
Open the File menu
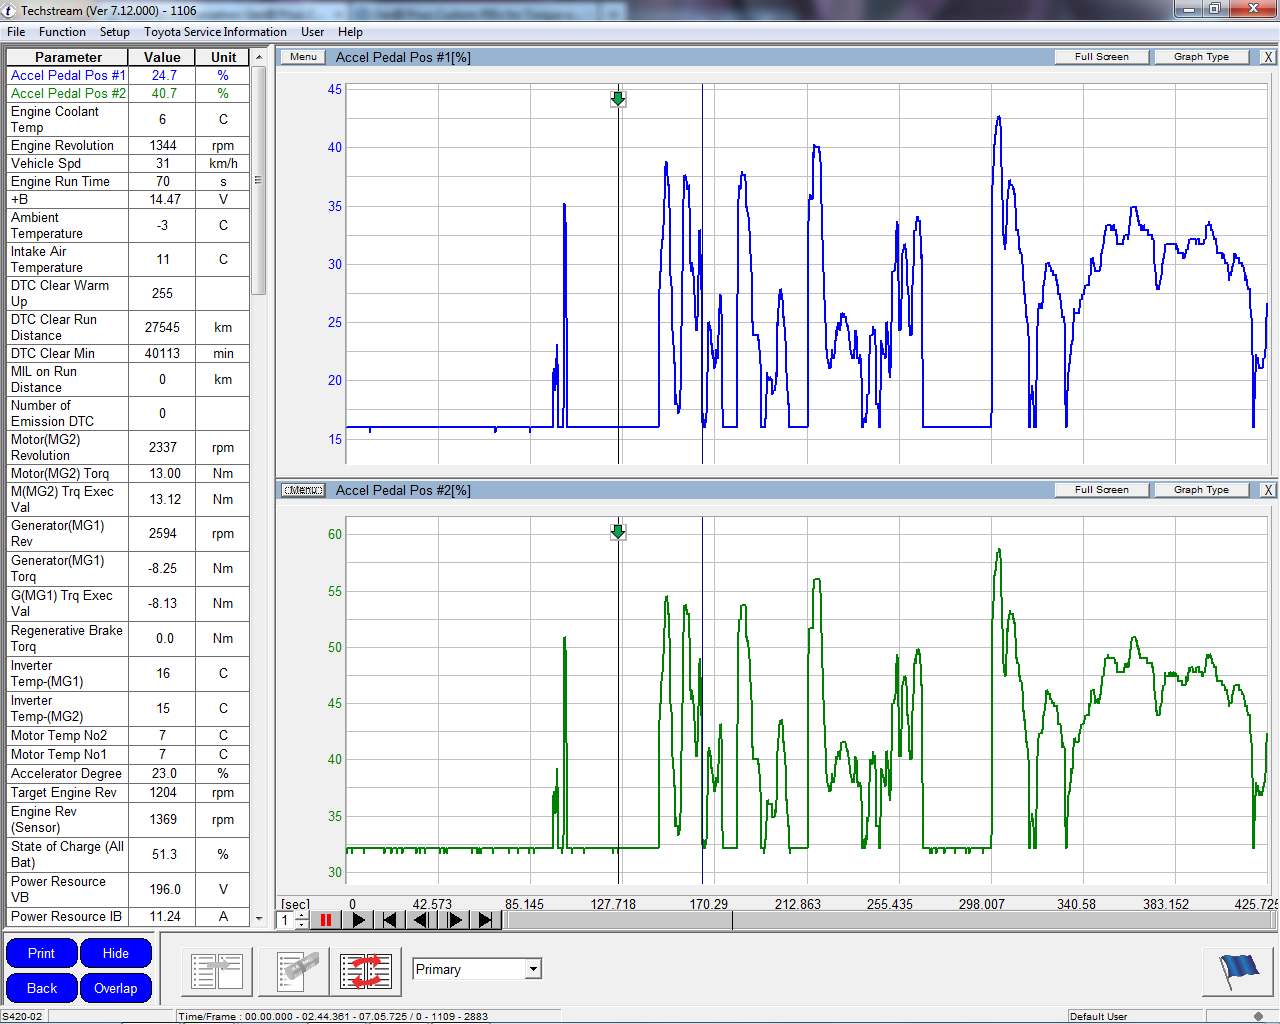tap(16, 32)
